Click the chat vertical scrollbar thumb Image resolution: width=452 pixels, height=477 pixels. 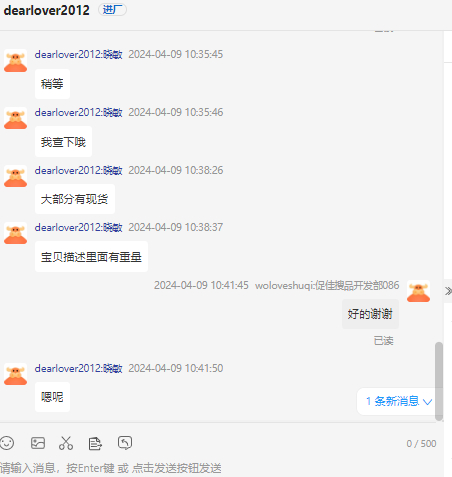439,381
